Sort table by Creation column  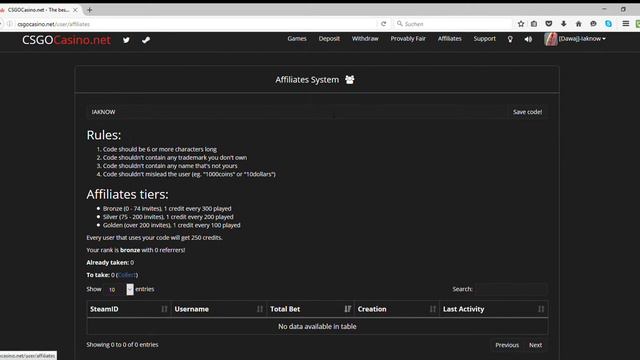(x=397, y=309)
